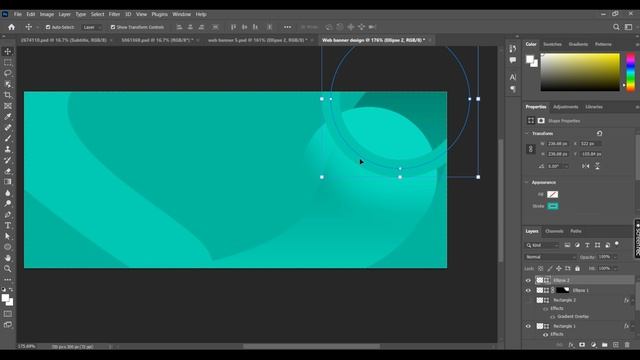
Task: Open the File menu
Action: [18, 14]
